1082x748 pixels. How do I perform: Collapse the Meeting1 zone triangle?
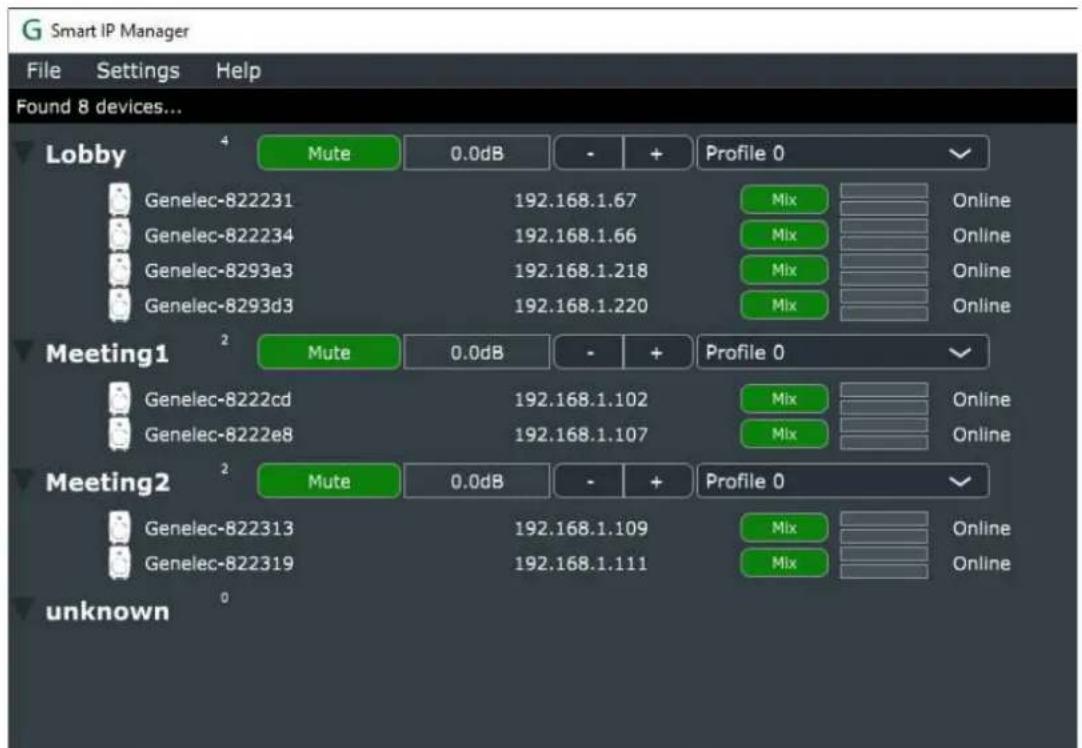(24, 352)
